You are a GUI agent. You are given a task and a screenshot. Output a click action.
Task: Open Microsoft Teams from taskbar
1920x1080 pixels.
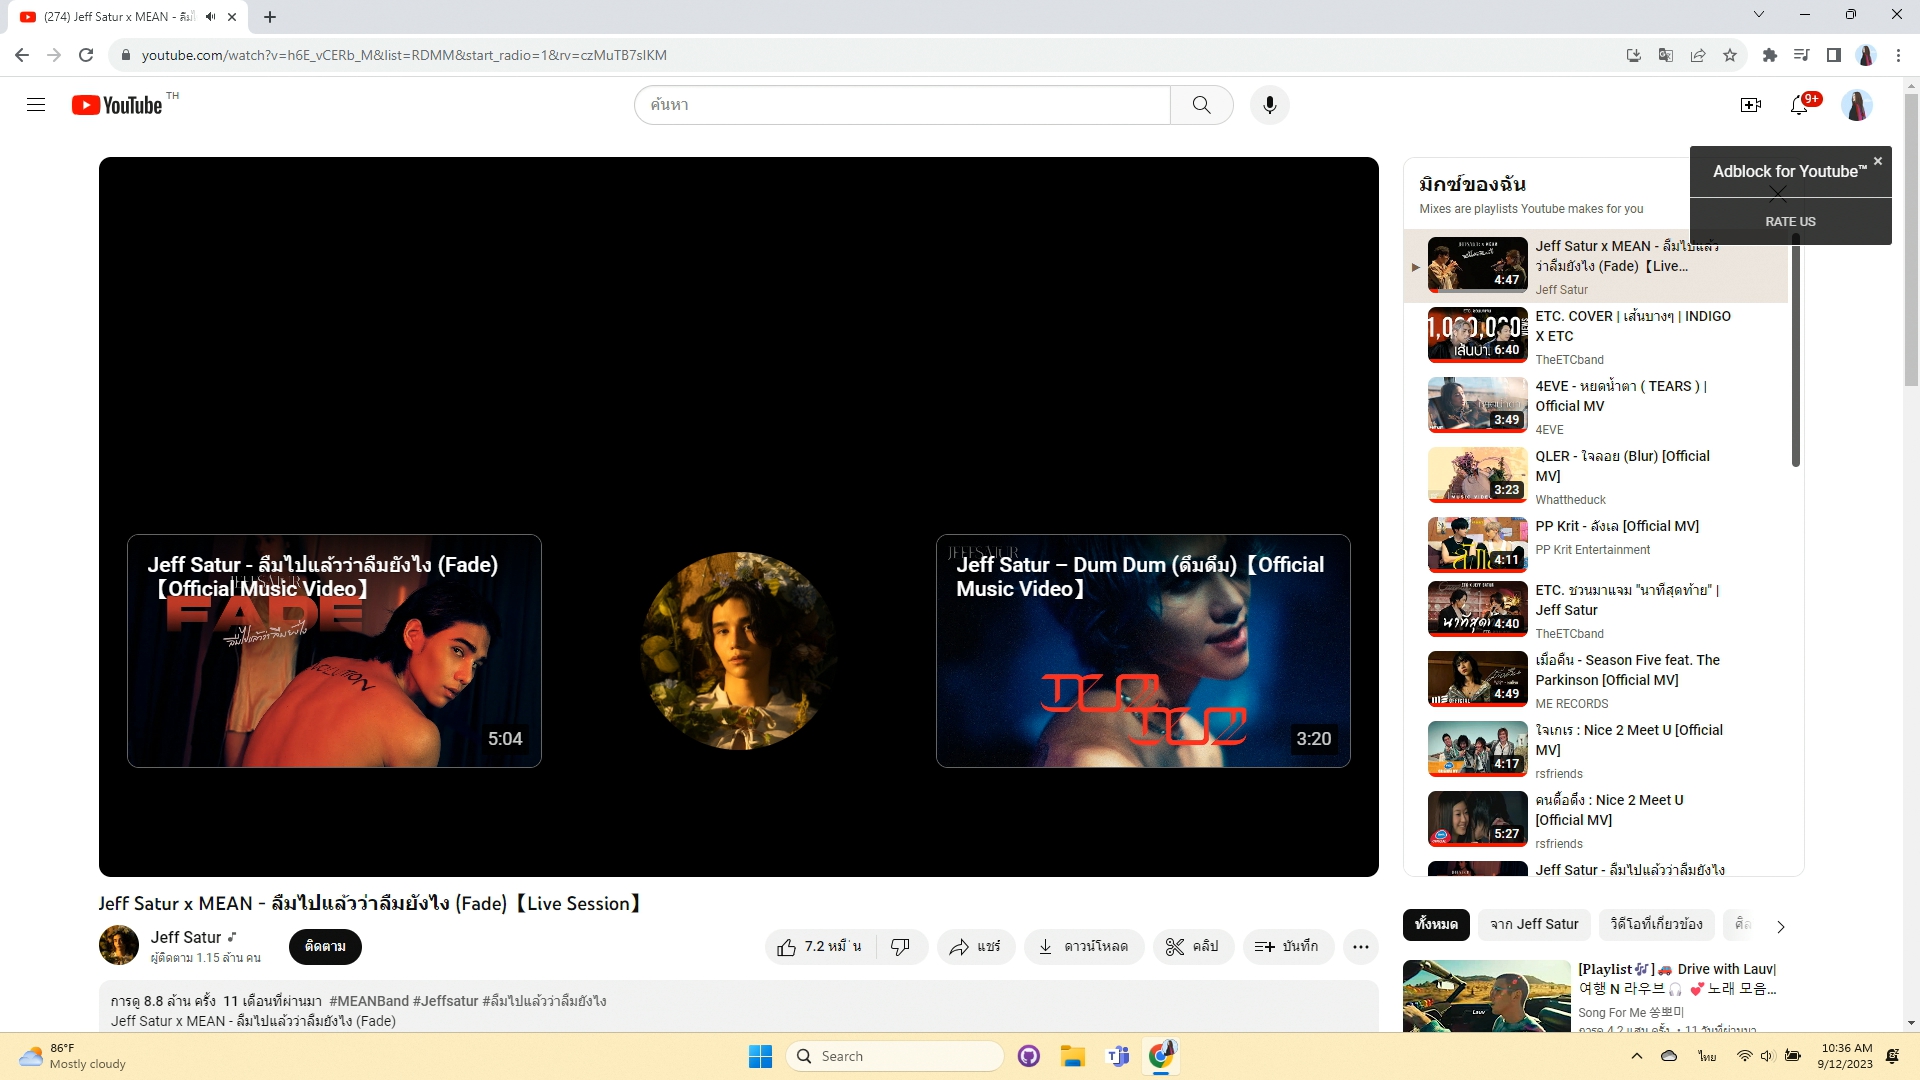pyautogui.click(x=1117, y=1056)
